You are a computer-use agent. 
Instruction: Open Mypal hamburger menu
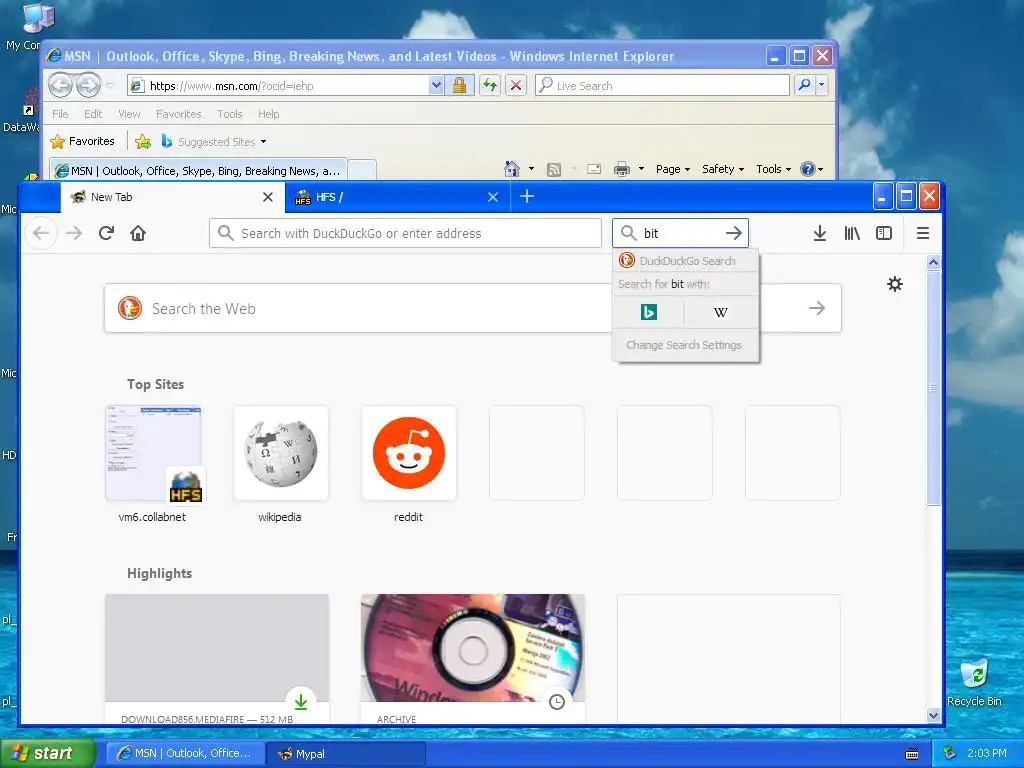click(923, 233)
